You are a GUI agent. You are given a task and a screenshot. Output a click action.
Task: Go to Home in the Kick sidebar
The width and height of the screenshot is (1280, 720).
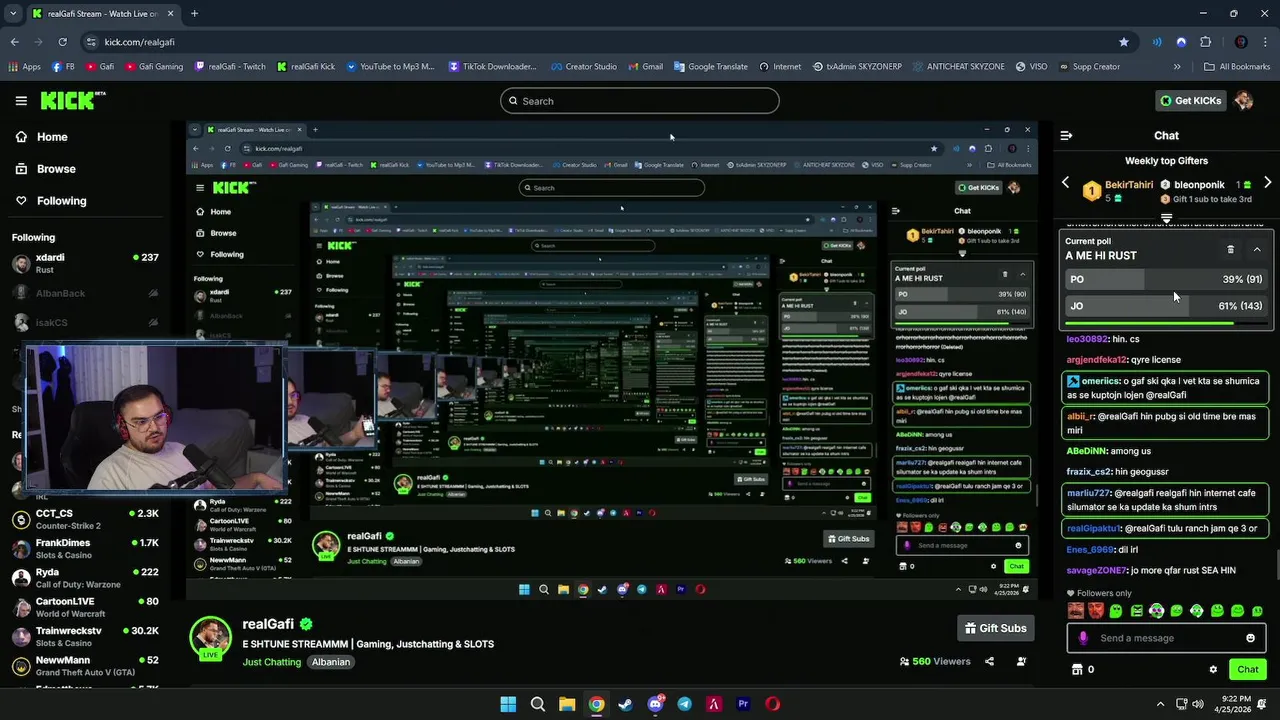tap(52, 137)
